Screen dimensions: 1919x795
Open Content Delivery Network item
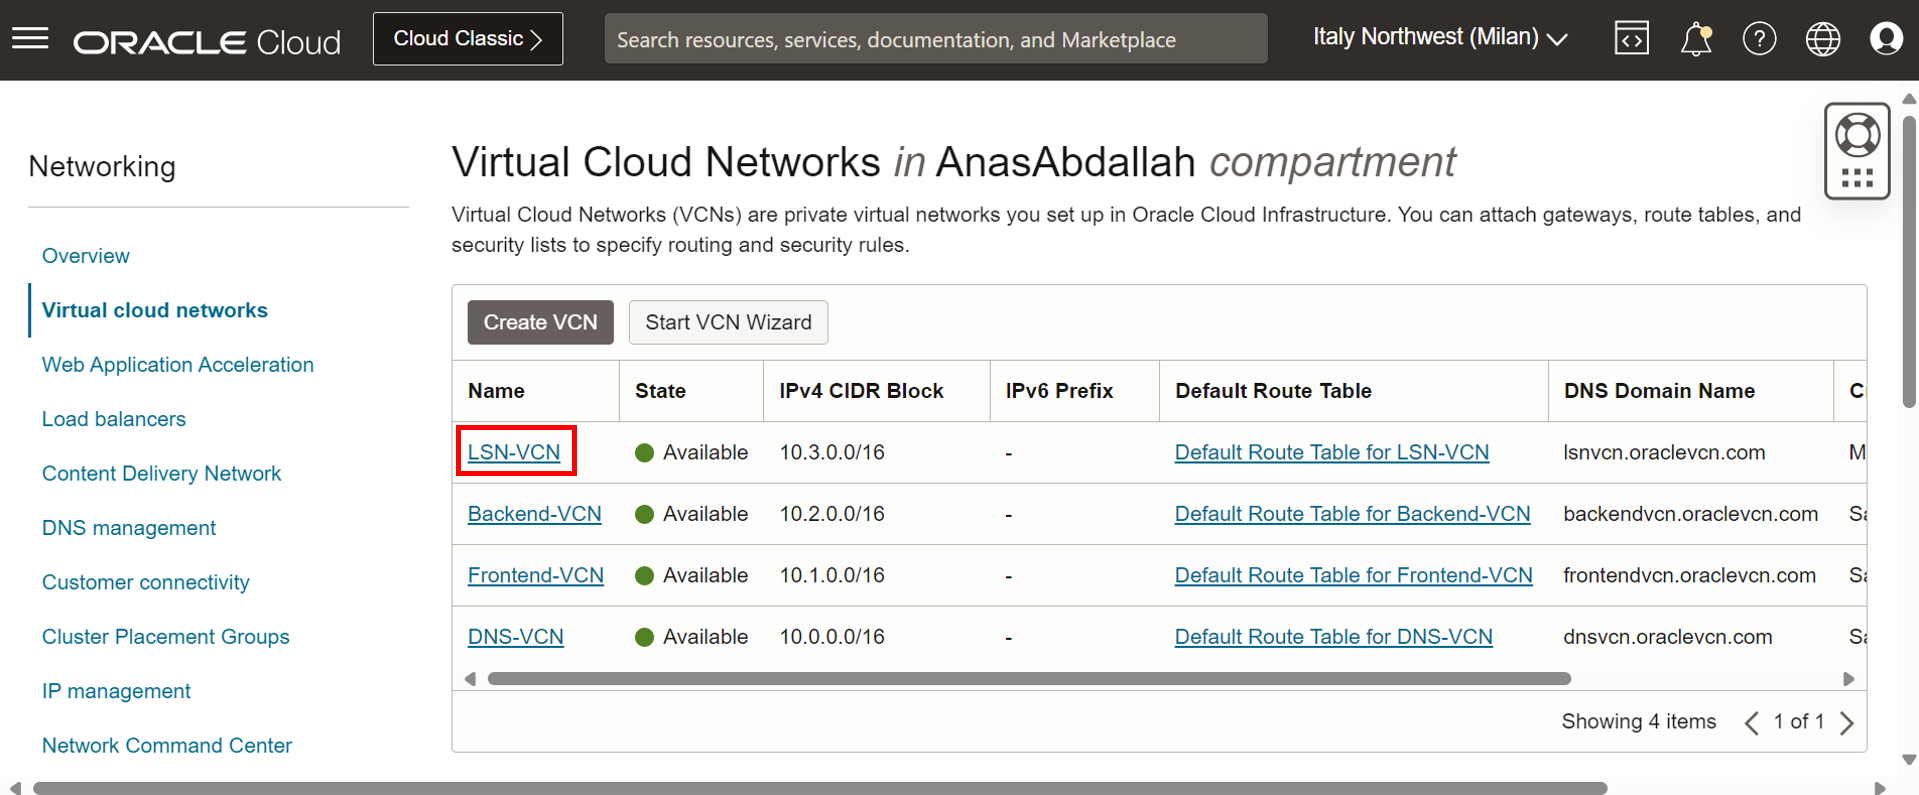[x=161, y=474]
